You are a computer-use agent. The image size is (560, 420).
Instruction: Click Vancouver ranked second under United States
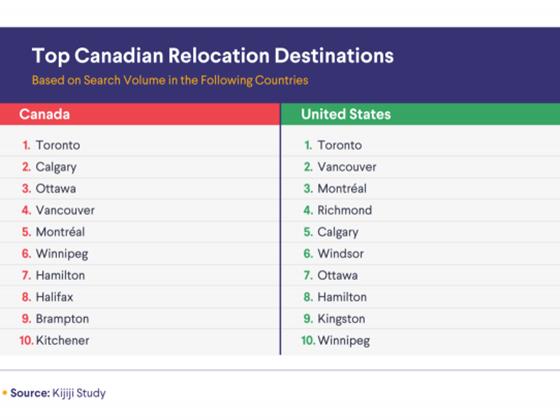click(347, 167)
